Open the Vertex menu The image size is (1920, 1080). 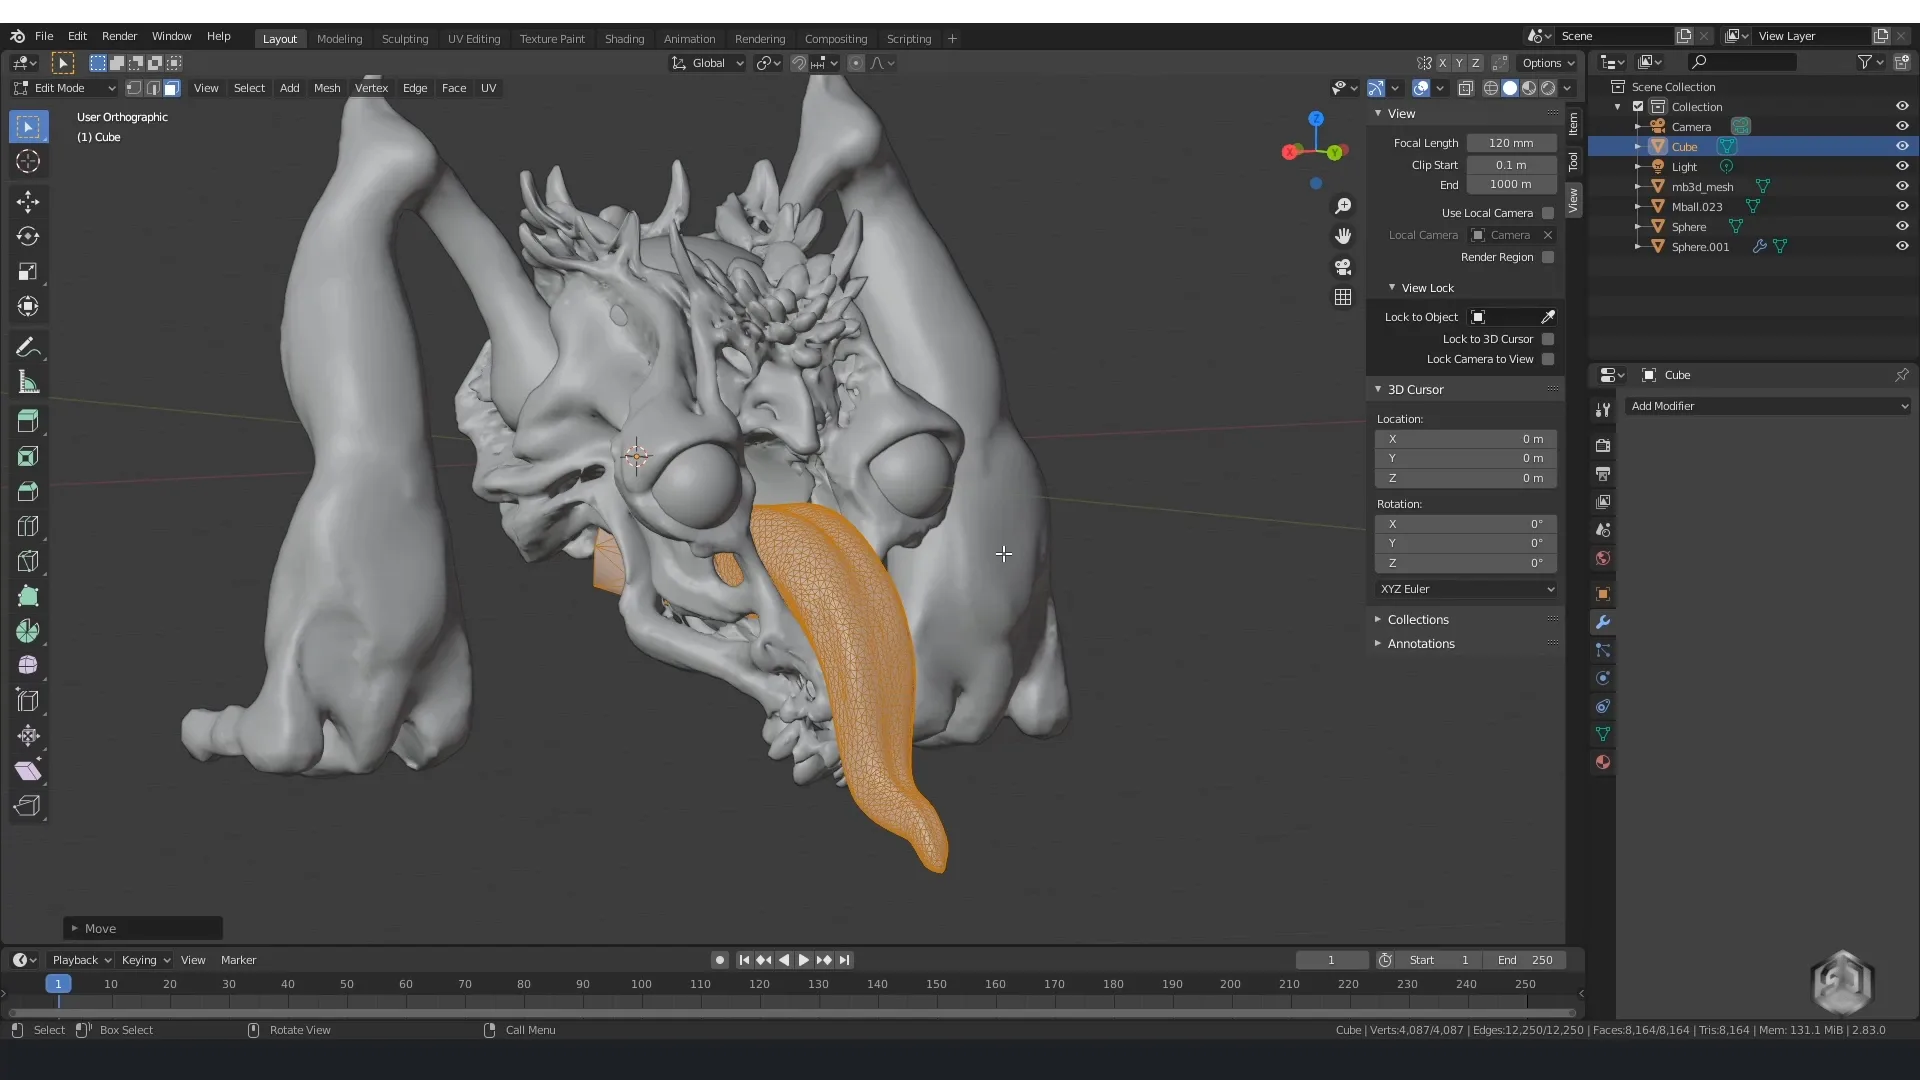(371, 87)
